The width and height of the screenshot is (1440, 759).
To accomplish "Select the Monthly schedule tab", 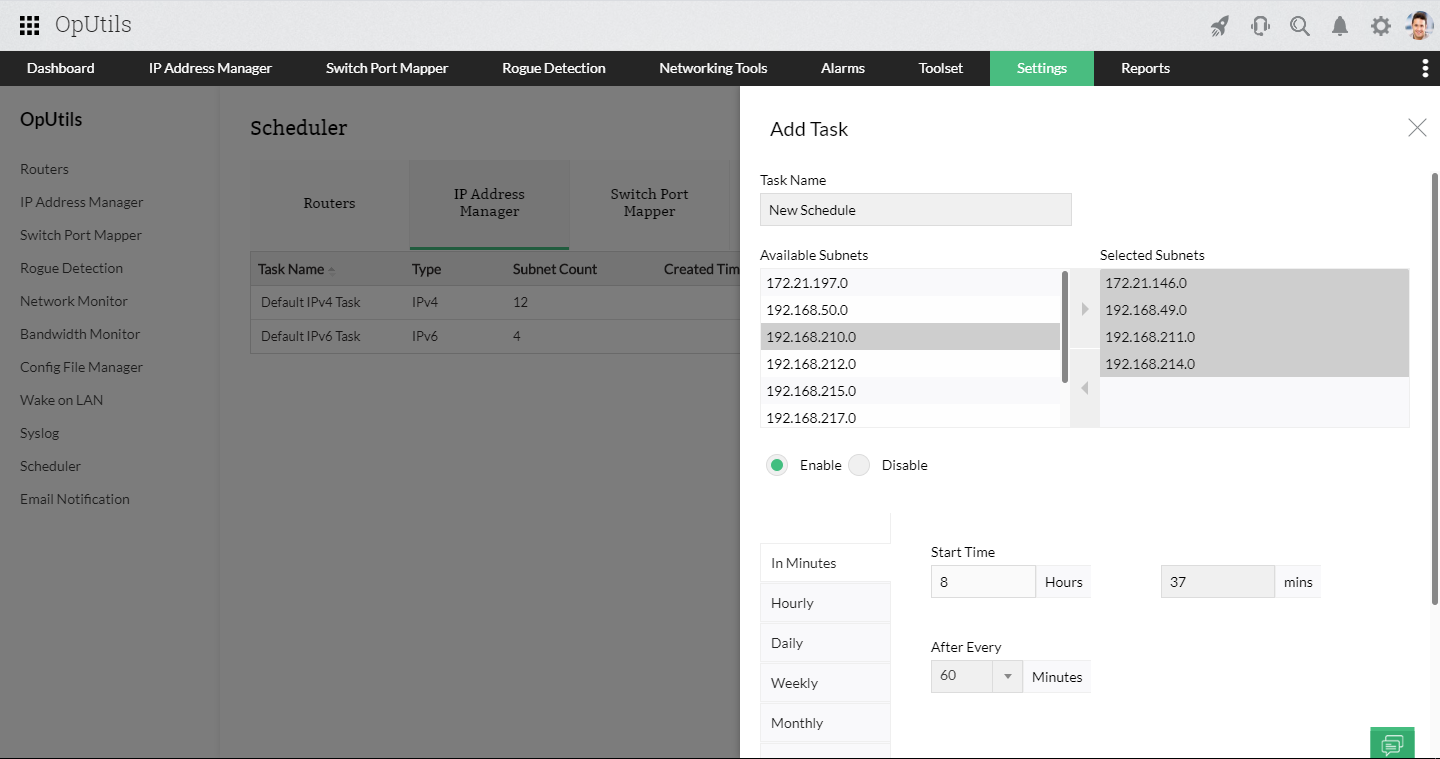I will (x=825, y=723).
